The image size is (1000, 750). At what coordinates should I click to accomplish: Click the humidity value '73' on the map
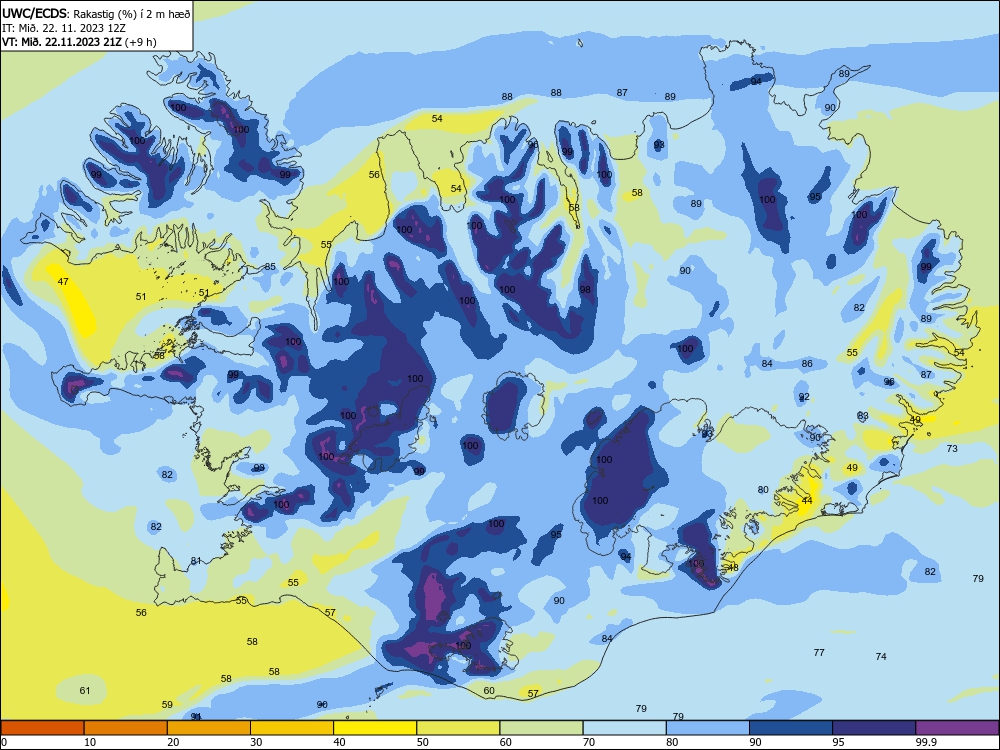952,449
